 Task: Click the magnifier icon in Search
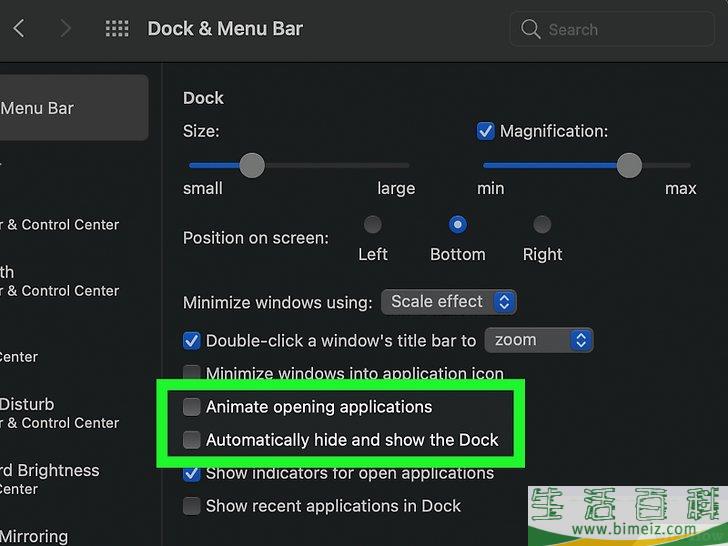point(530,29)
